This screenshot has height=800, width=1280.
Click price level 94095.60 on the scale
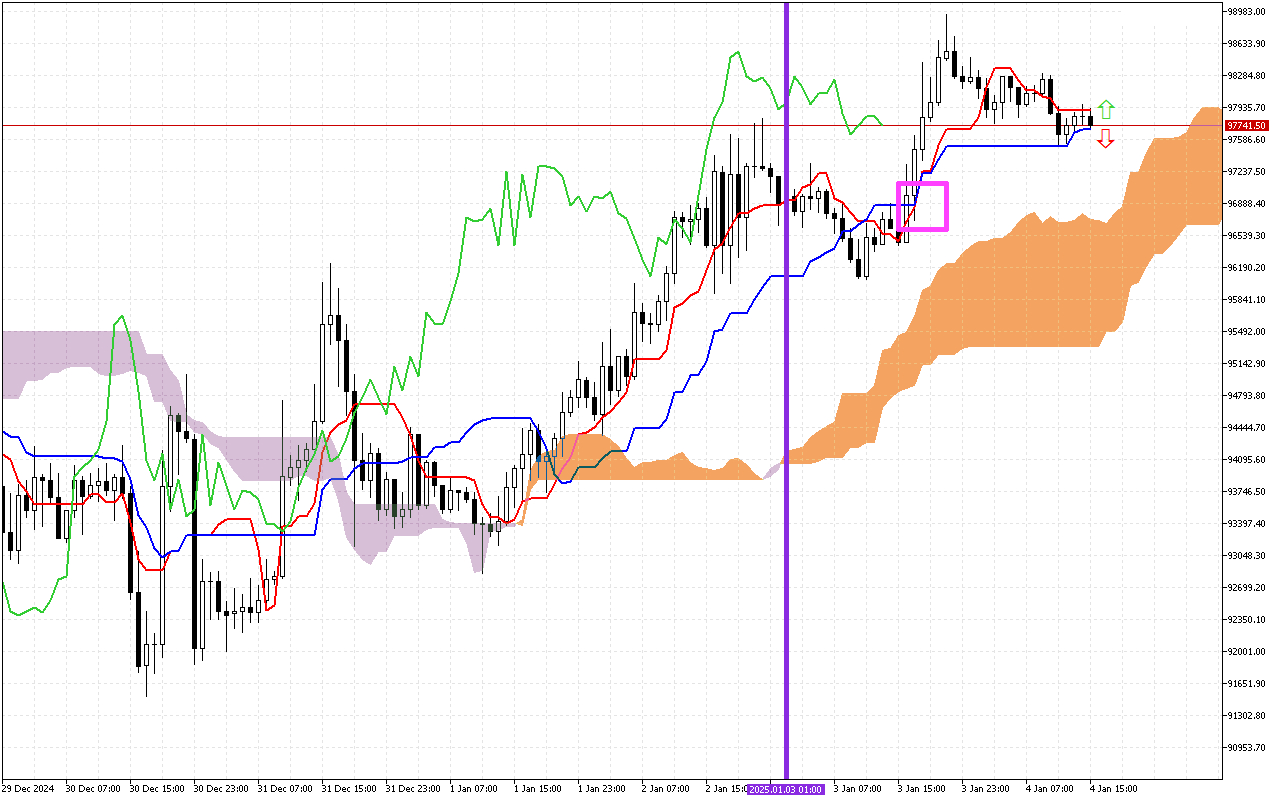coord(1246,460)
